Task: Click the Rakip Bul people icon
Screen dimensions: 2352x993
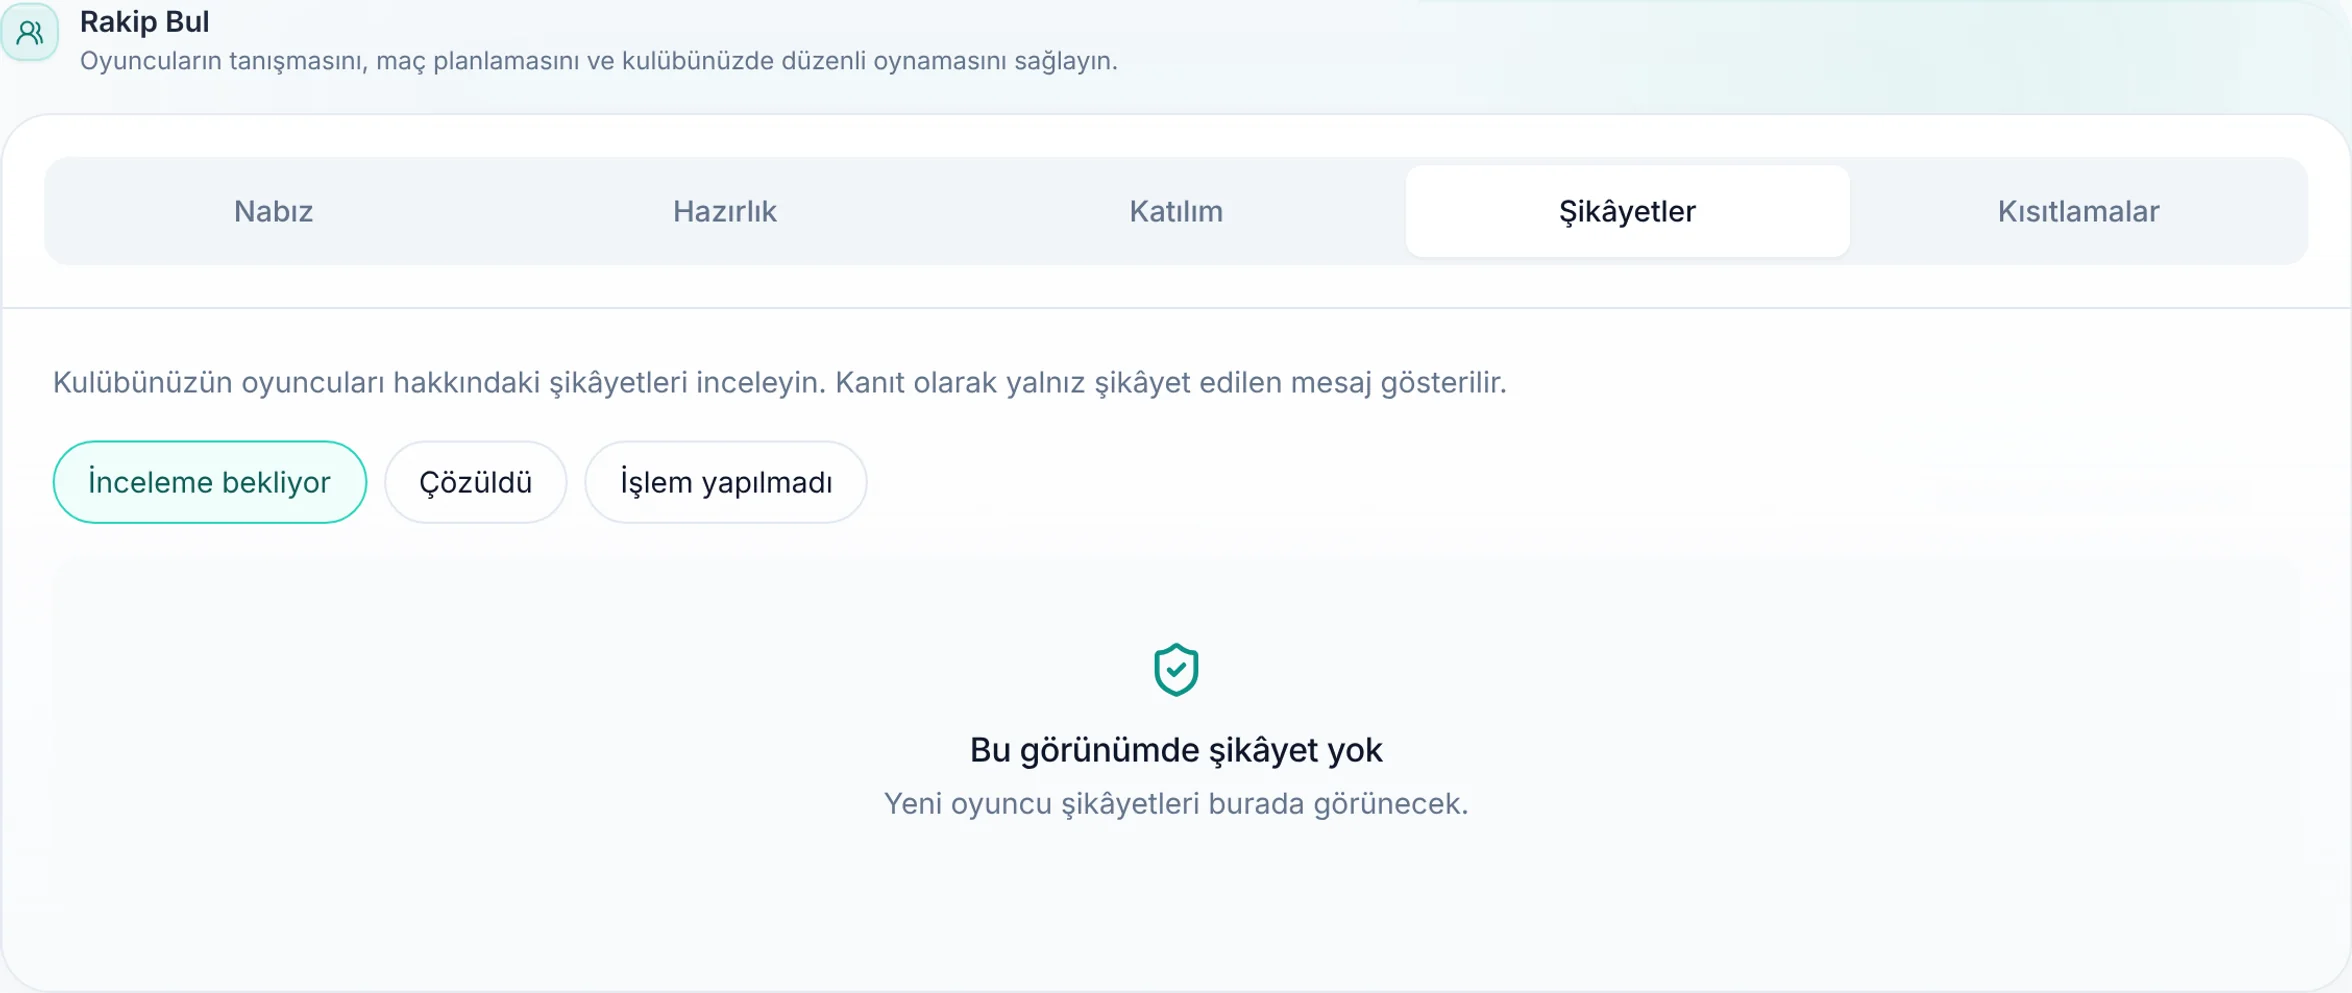Action: [x=30, y=33]
